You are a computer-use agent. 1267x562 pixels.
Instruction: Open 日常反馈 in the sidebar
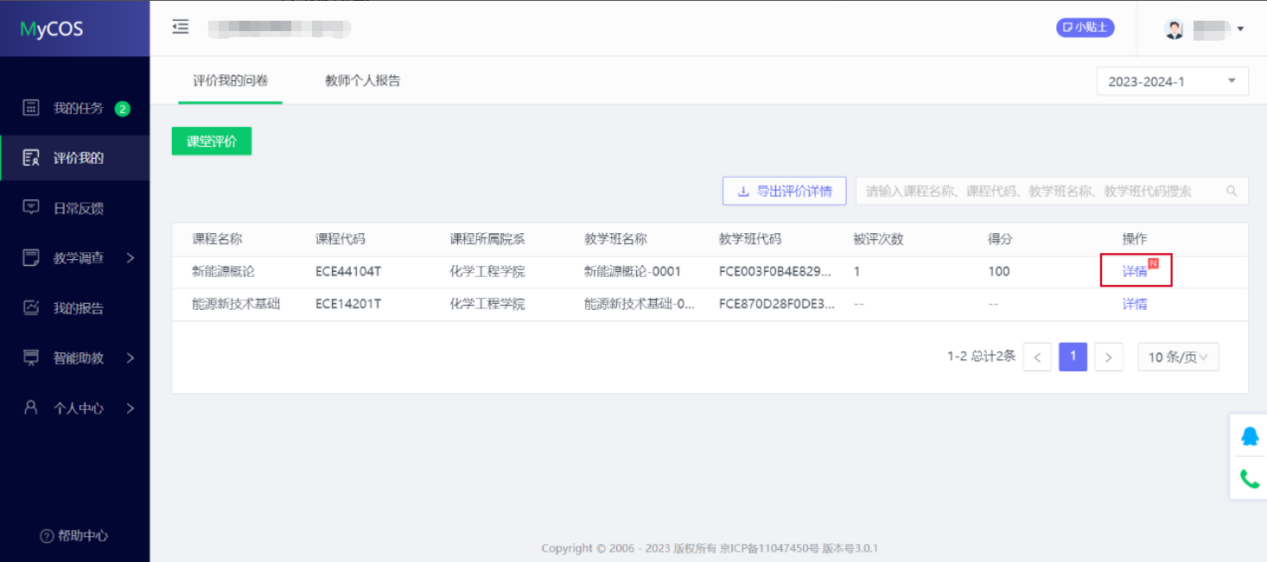(x=77, y=208)
